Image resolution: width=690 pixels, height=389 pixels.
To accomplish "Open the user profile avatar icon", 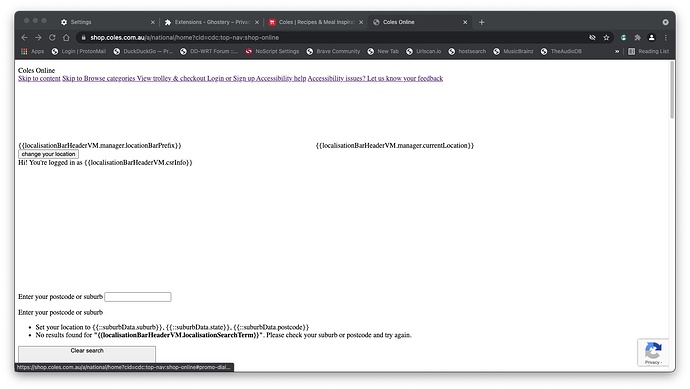I will pyautogui.click(x=651, y=37).
